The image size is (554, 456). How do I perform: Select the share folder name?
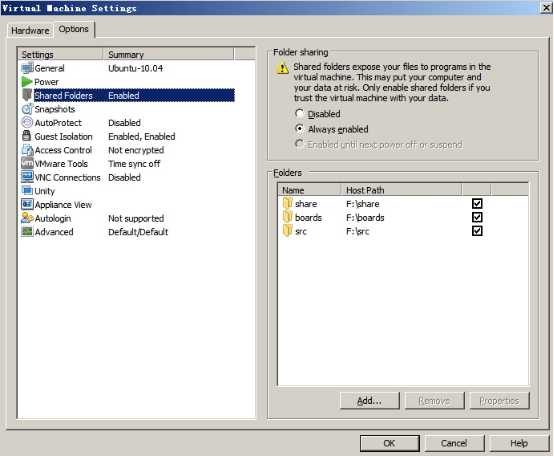coord(306,204)
